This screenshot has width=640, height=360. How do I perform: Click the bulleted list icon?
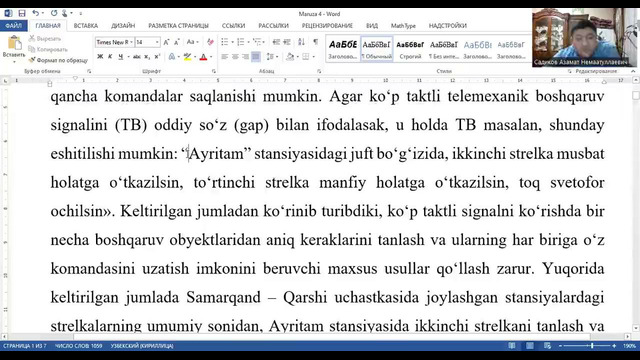pos(224,42)
